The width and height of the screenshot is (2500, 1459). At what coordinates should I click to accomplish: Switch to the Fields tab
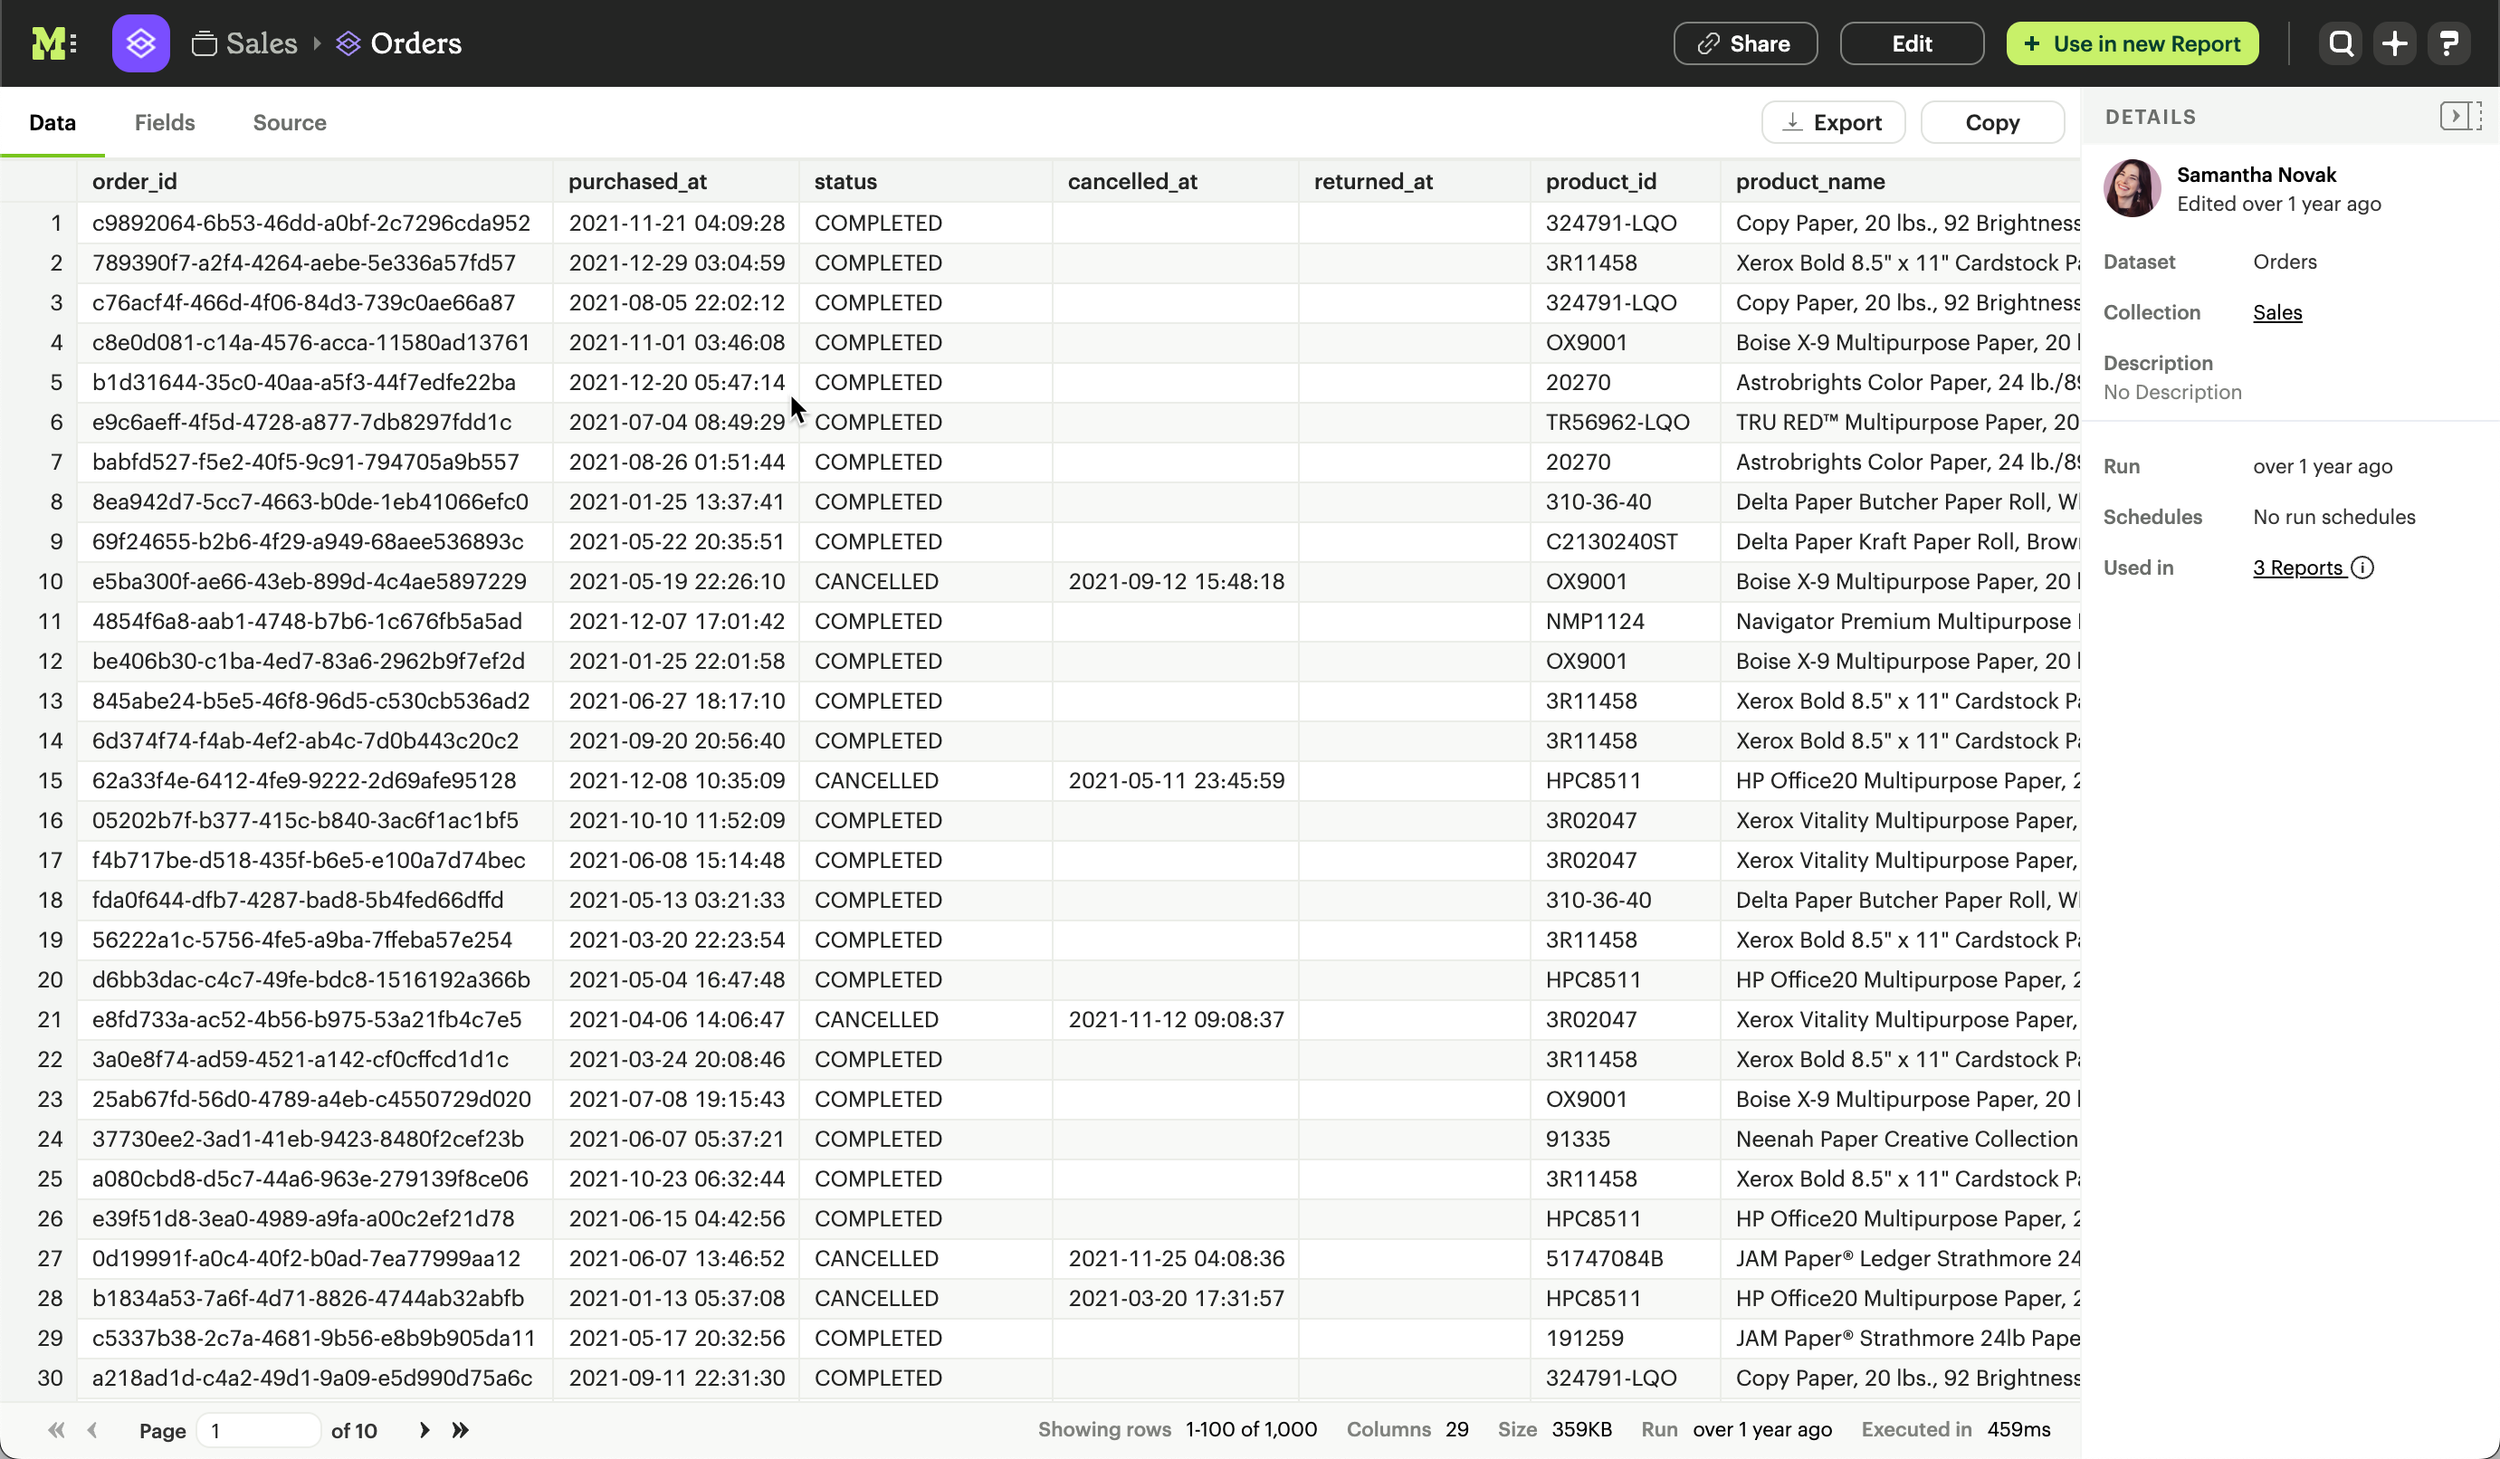tap(165, 122)
